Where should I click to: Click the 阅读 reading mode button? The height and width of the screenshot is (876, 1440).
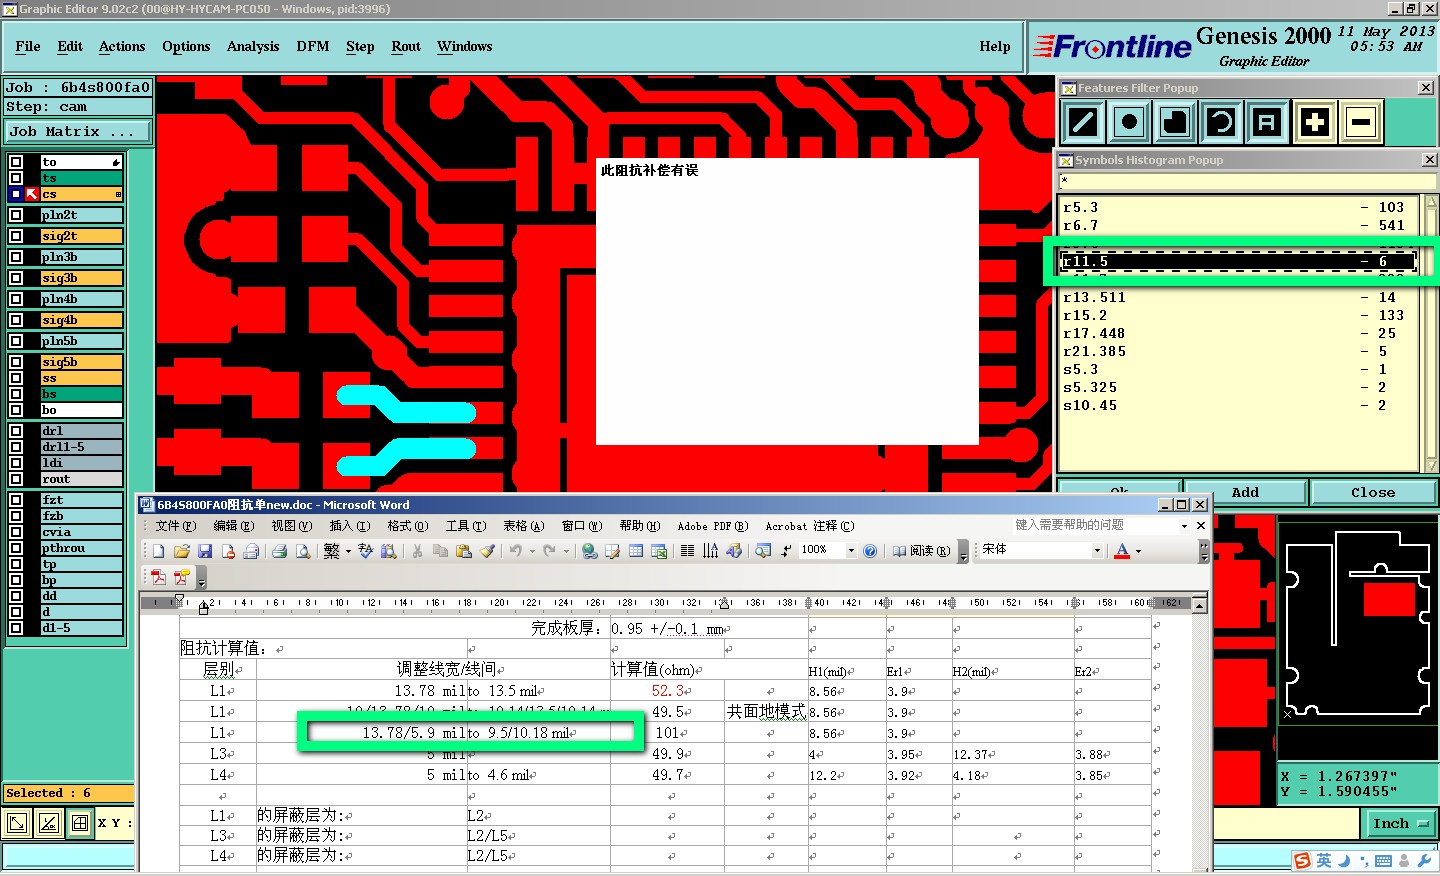point(921,551)
